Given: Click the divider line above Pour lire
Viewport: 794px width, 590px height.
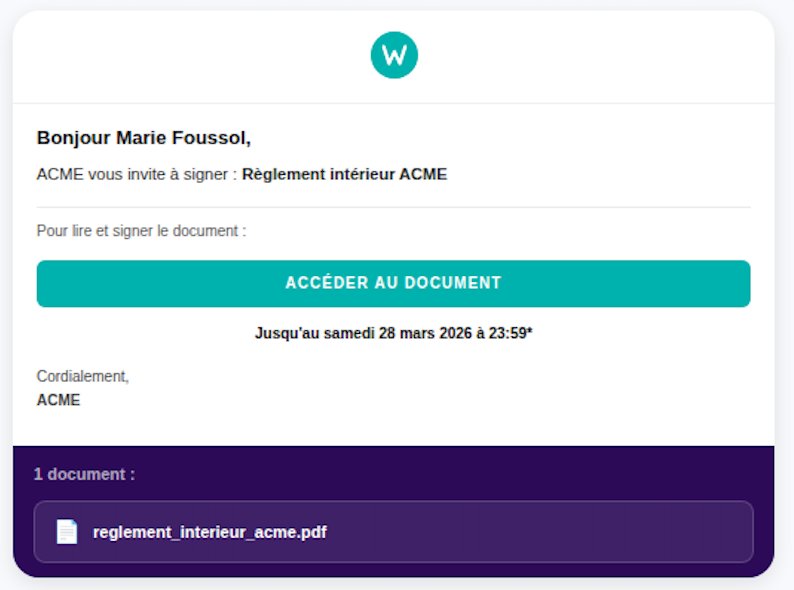Looking at the screenshot, I should [x=393, y=207].
